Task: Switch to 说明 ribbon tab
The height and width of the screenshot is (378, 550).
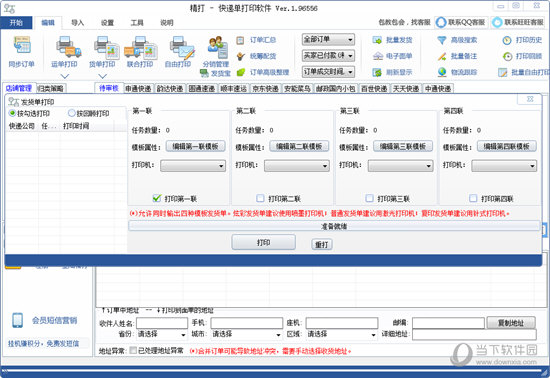Action: pos(167,23)
